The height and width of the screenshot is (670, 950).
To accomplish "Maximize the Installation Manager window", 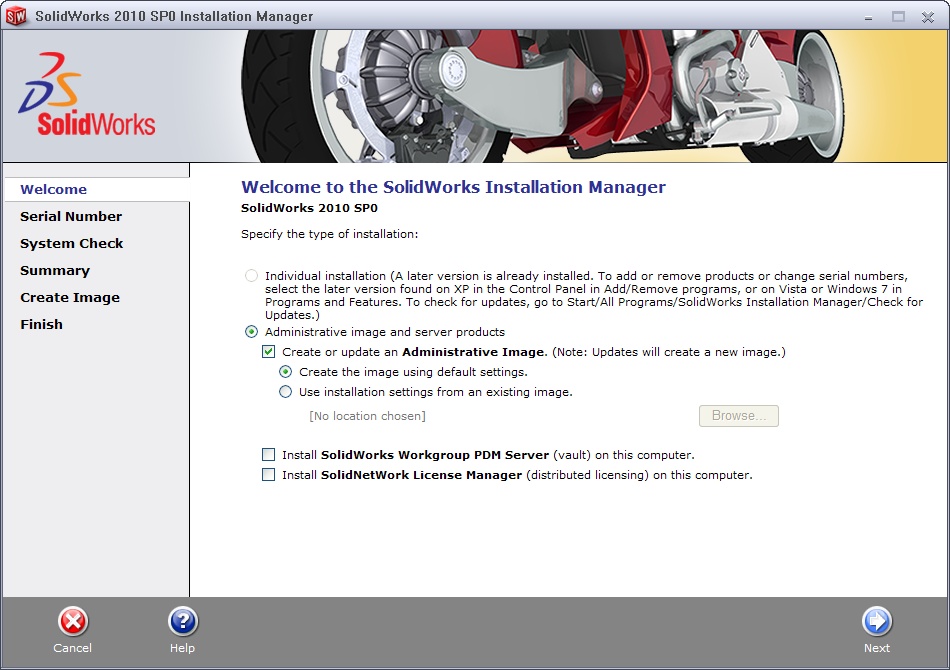I will coord(899,17).
